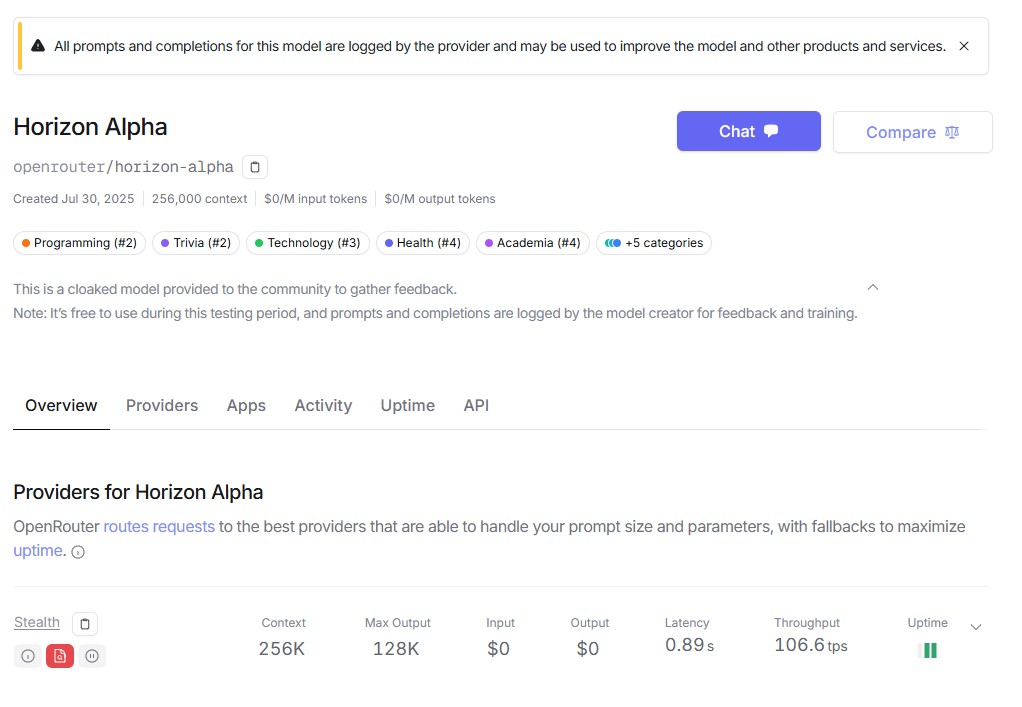Screen dimensions: 1022x707
Task: Open Compare for this model
Action: pyautogui.click(x=912, y=132)
